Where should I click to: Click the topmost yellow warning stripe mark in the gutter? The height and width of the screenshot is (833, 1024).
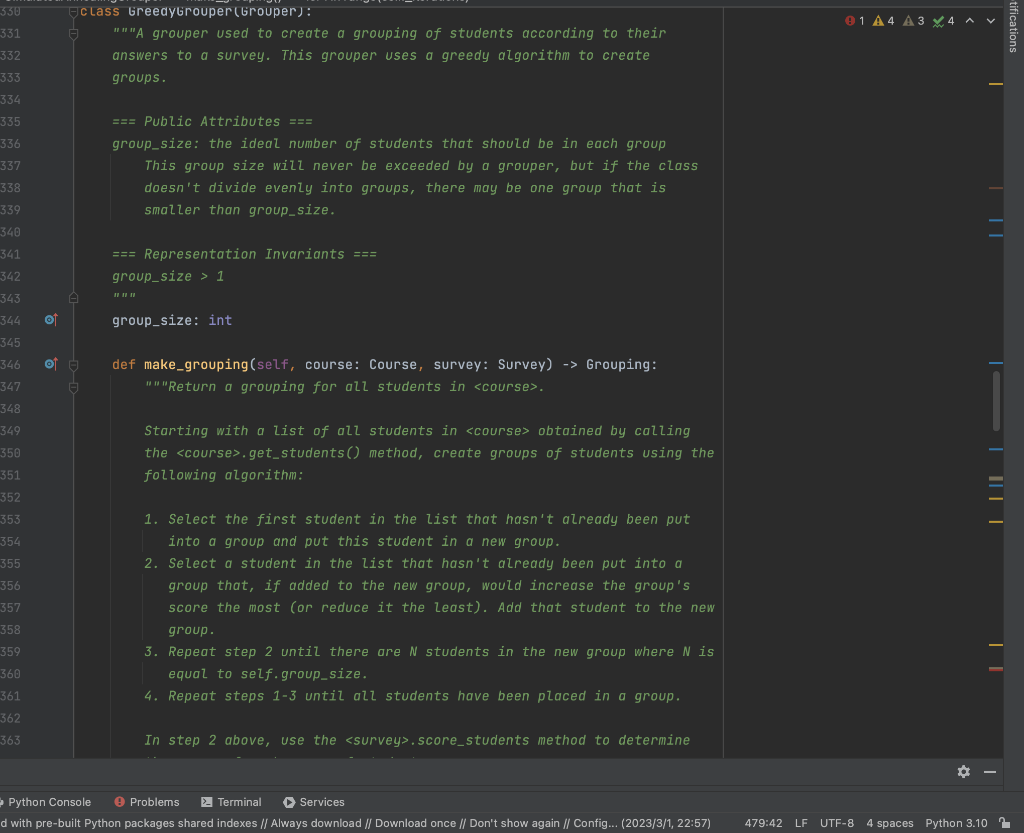[996, 84]
